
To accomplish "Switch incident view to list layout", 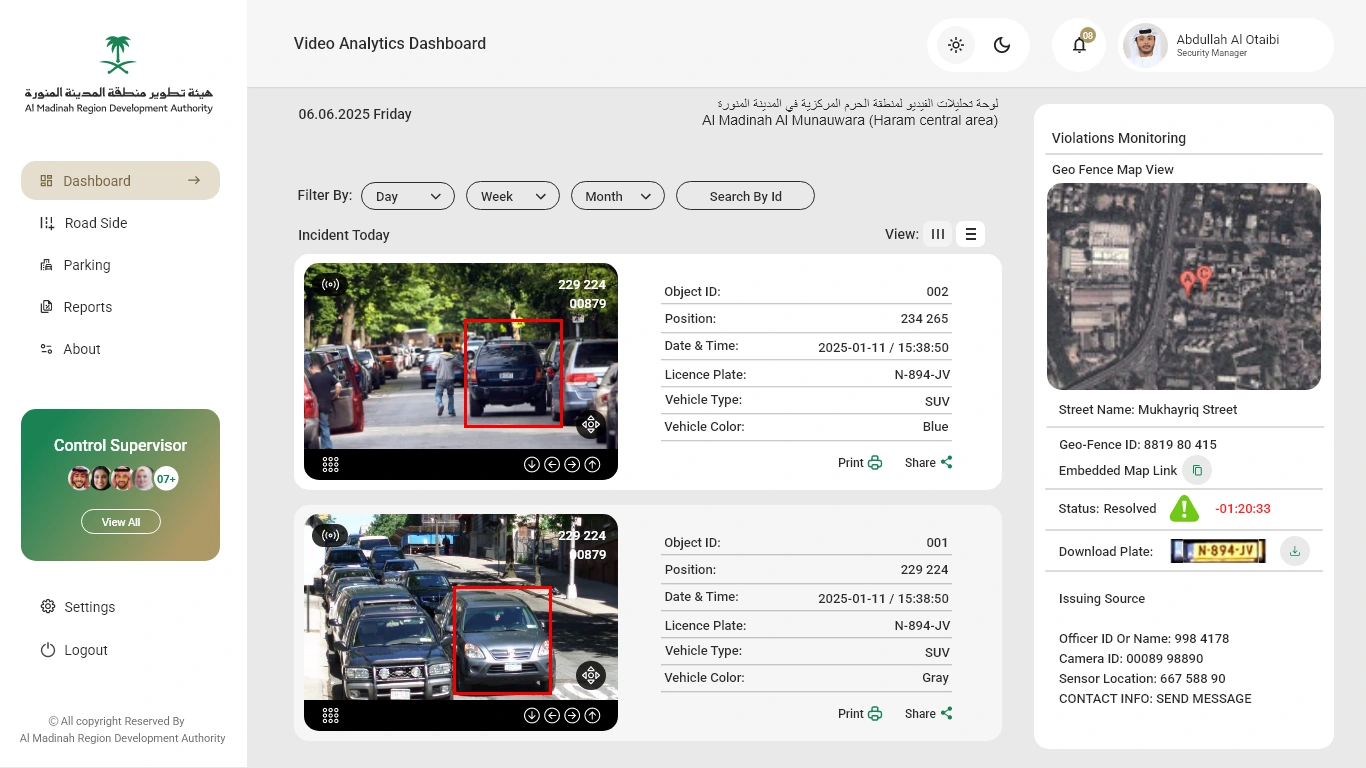I will click(x=970, y=234).
